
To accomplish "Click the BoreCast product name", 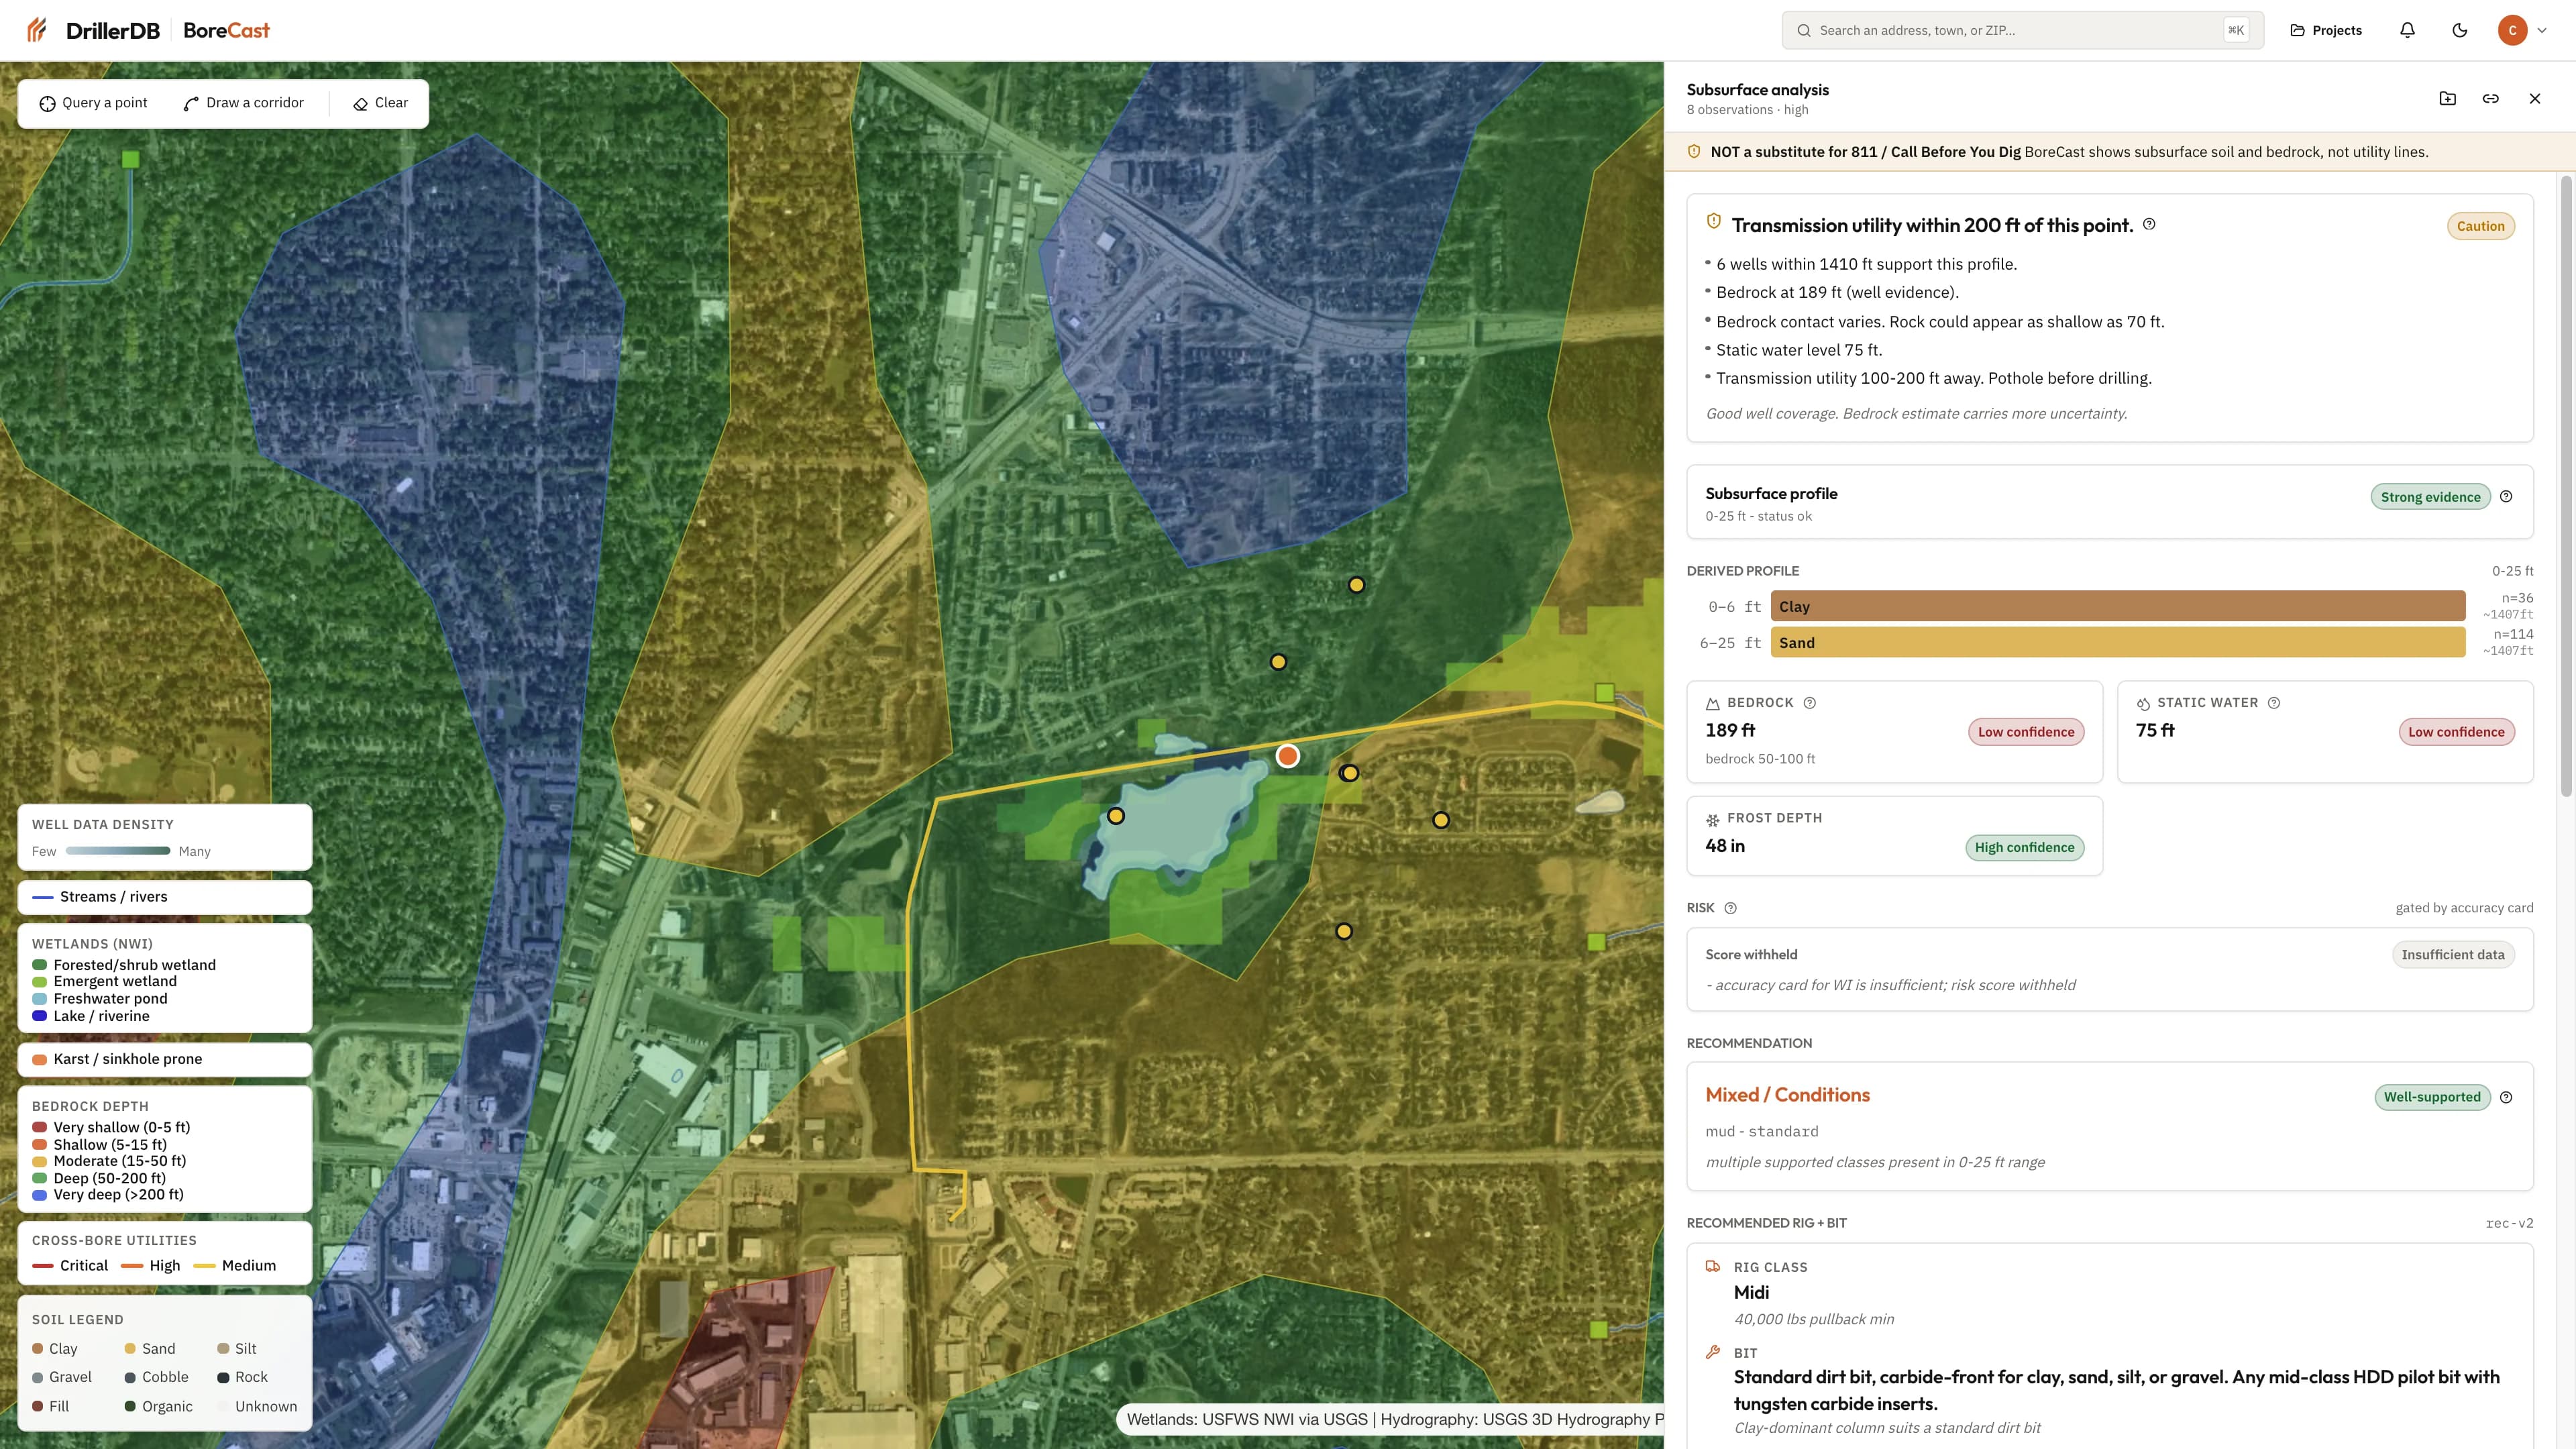I will 226,30.
